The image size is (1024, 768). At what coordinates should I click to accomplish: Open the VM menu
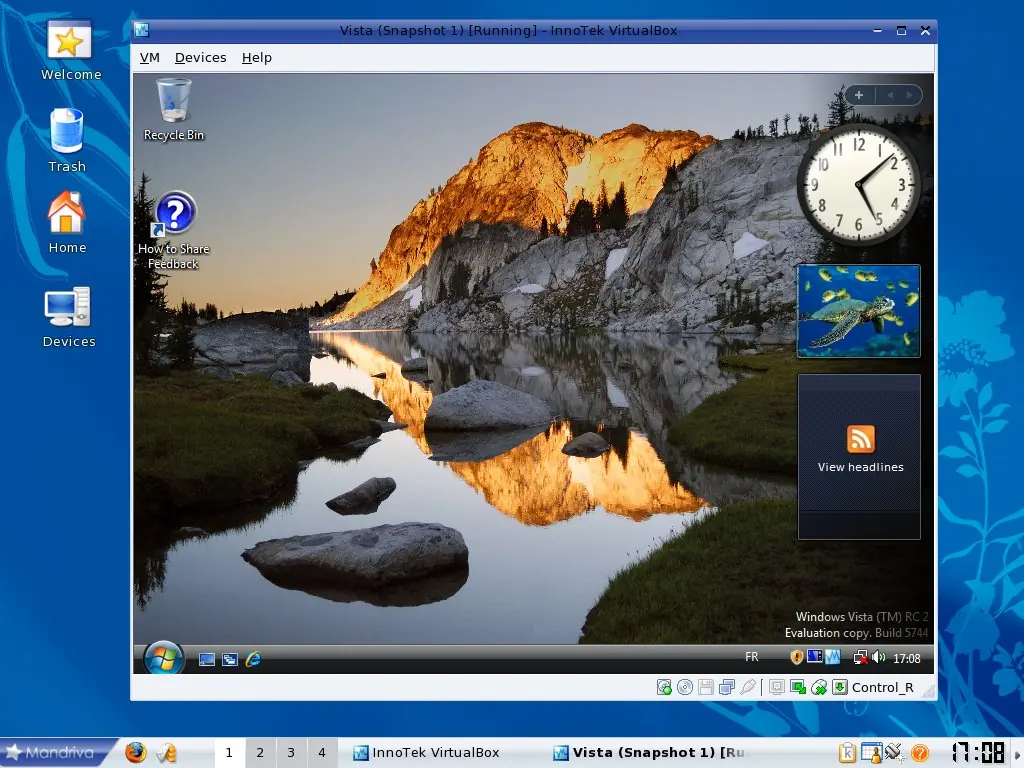point(149,57)
